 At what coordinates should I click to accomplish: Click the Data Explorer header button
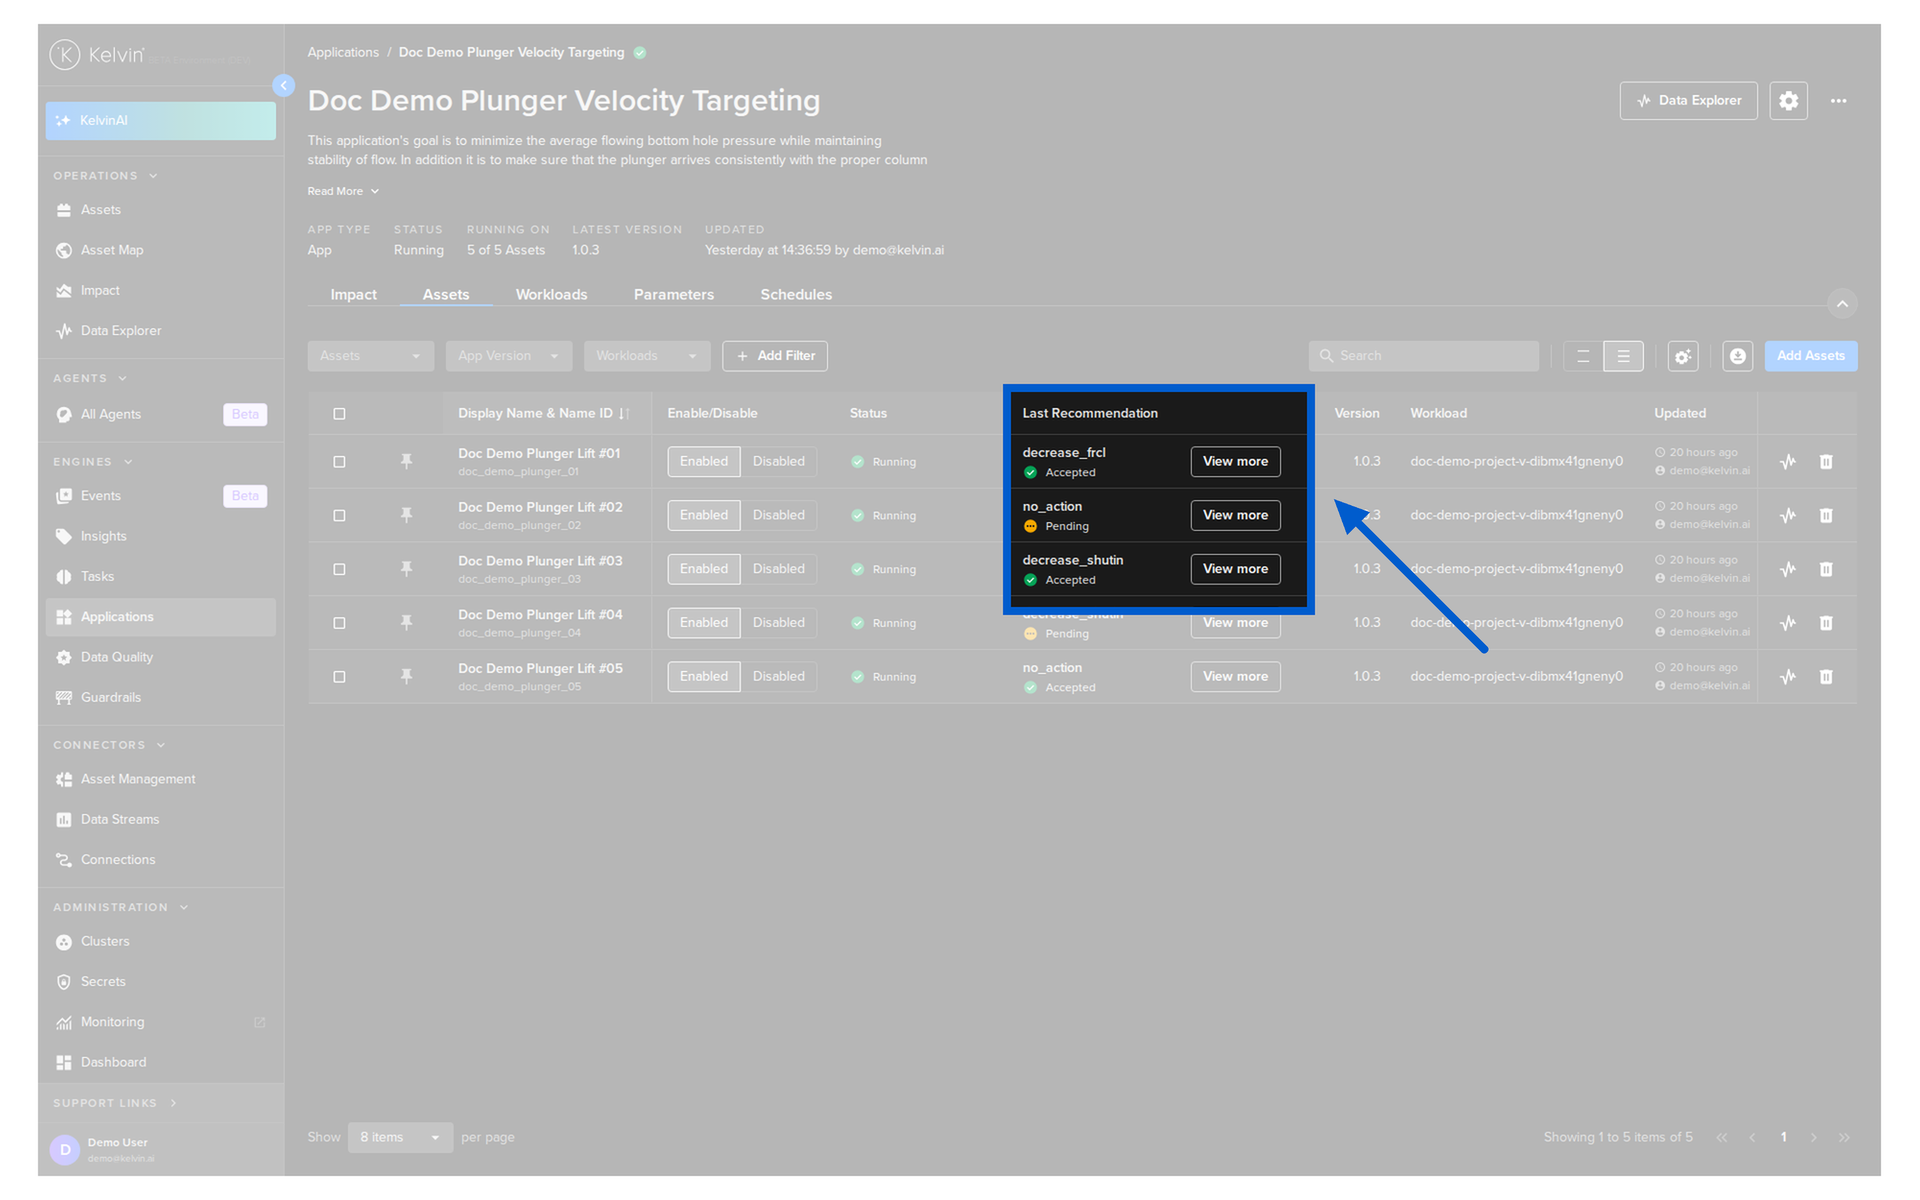[x=1688, y=101]
